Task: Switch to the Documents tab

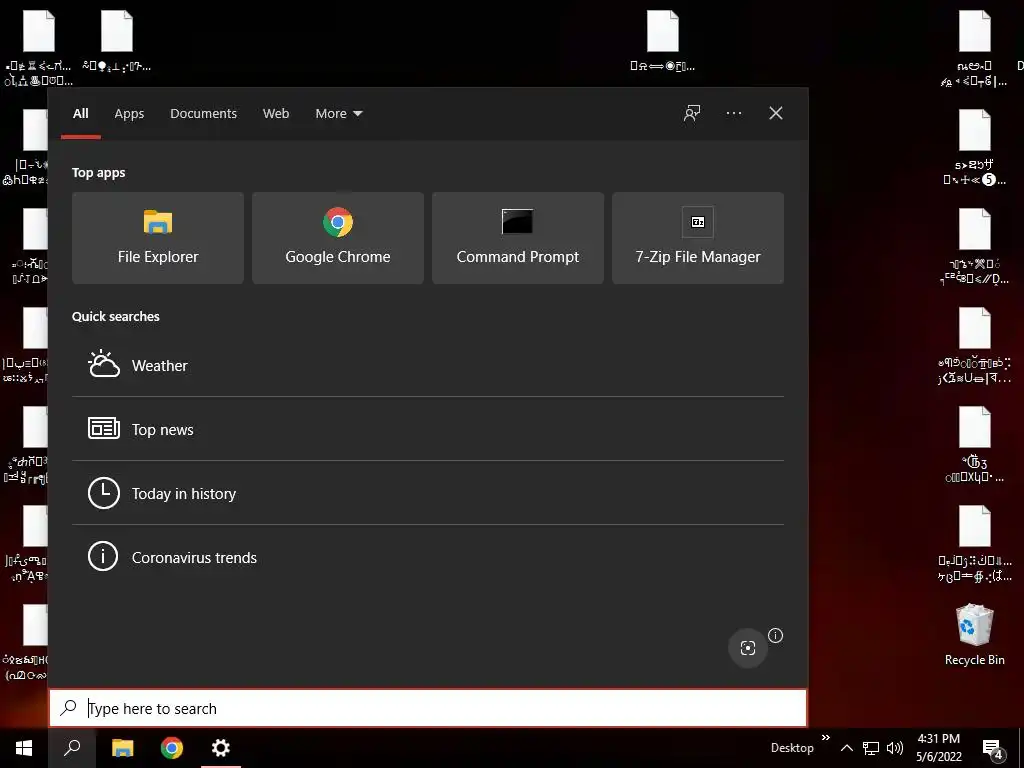Action: click(203, 114)
